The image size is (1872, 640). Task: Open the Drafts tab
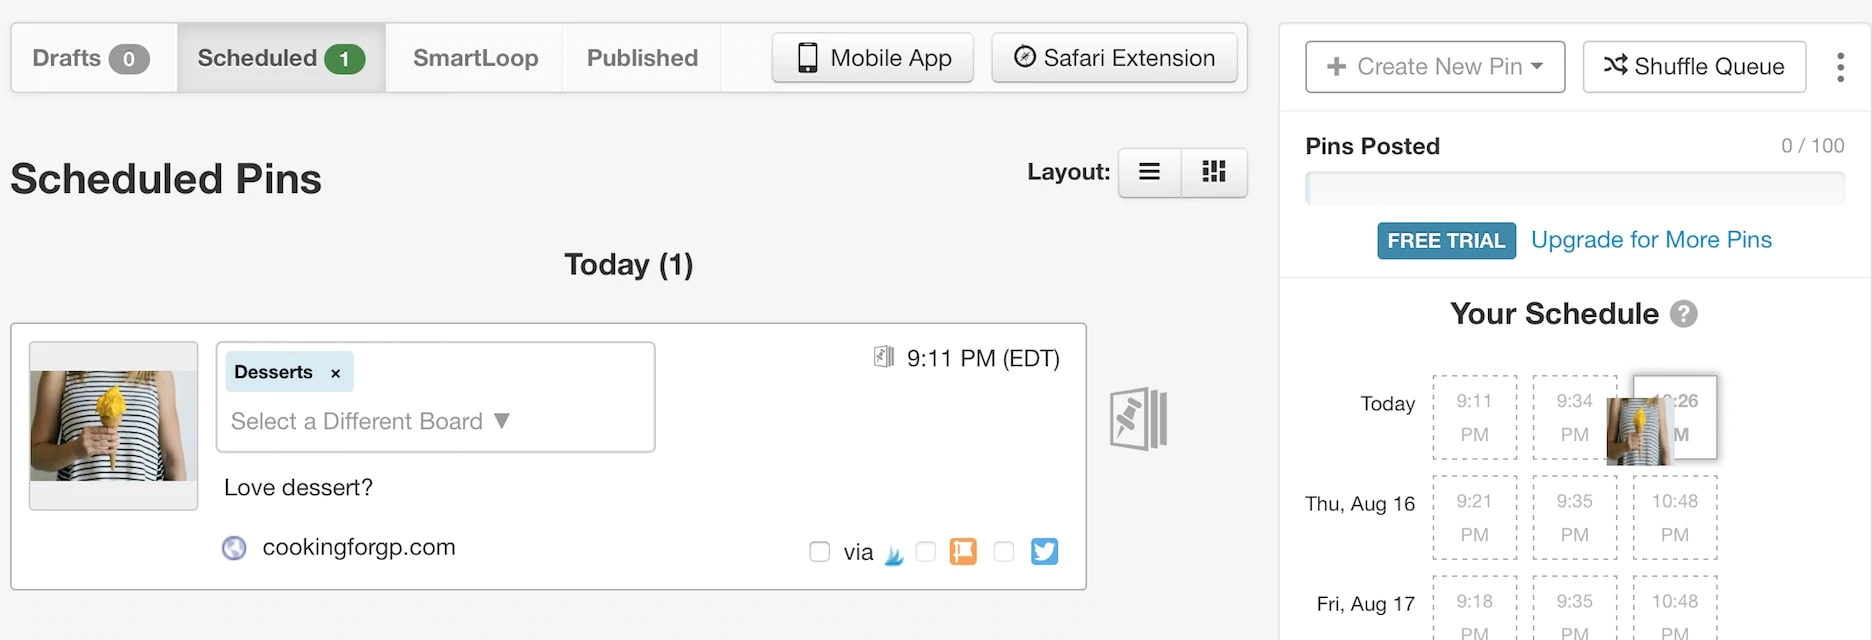[x=90, y=58]
